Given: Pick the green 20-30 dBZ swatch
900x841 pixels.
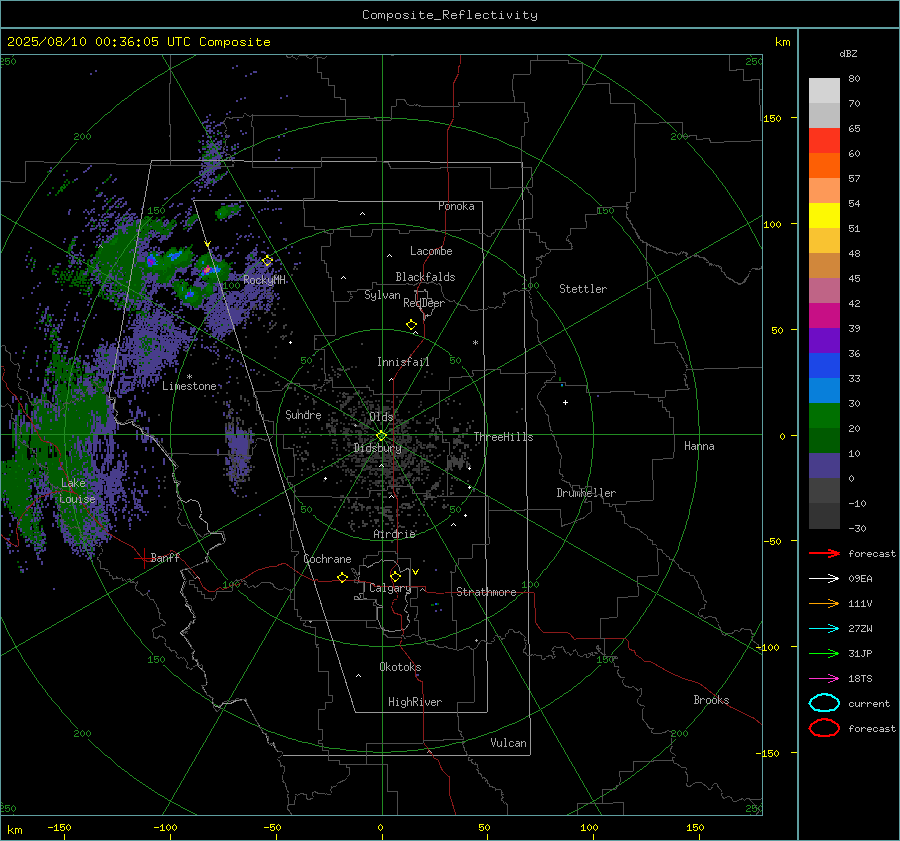Looking at the screenshot, I should click(x=824, y=415).
